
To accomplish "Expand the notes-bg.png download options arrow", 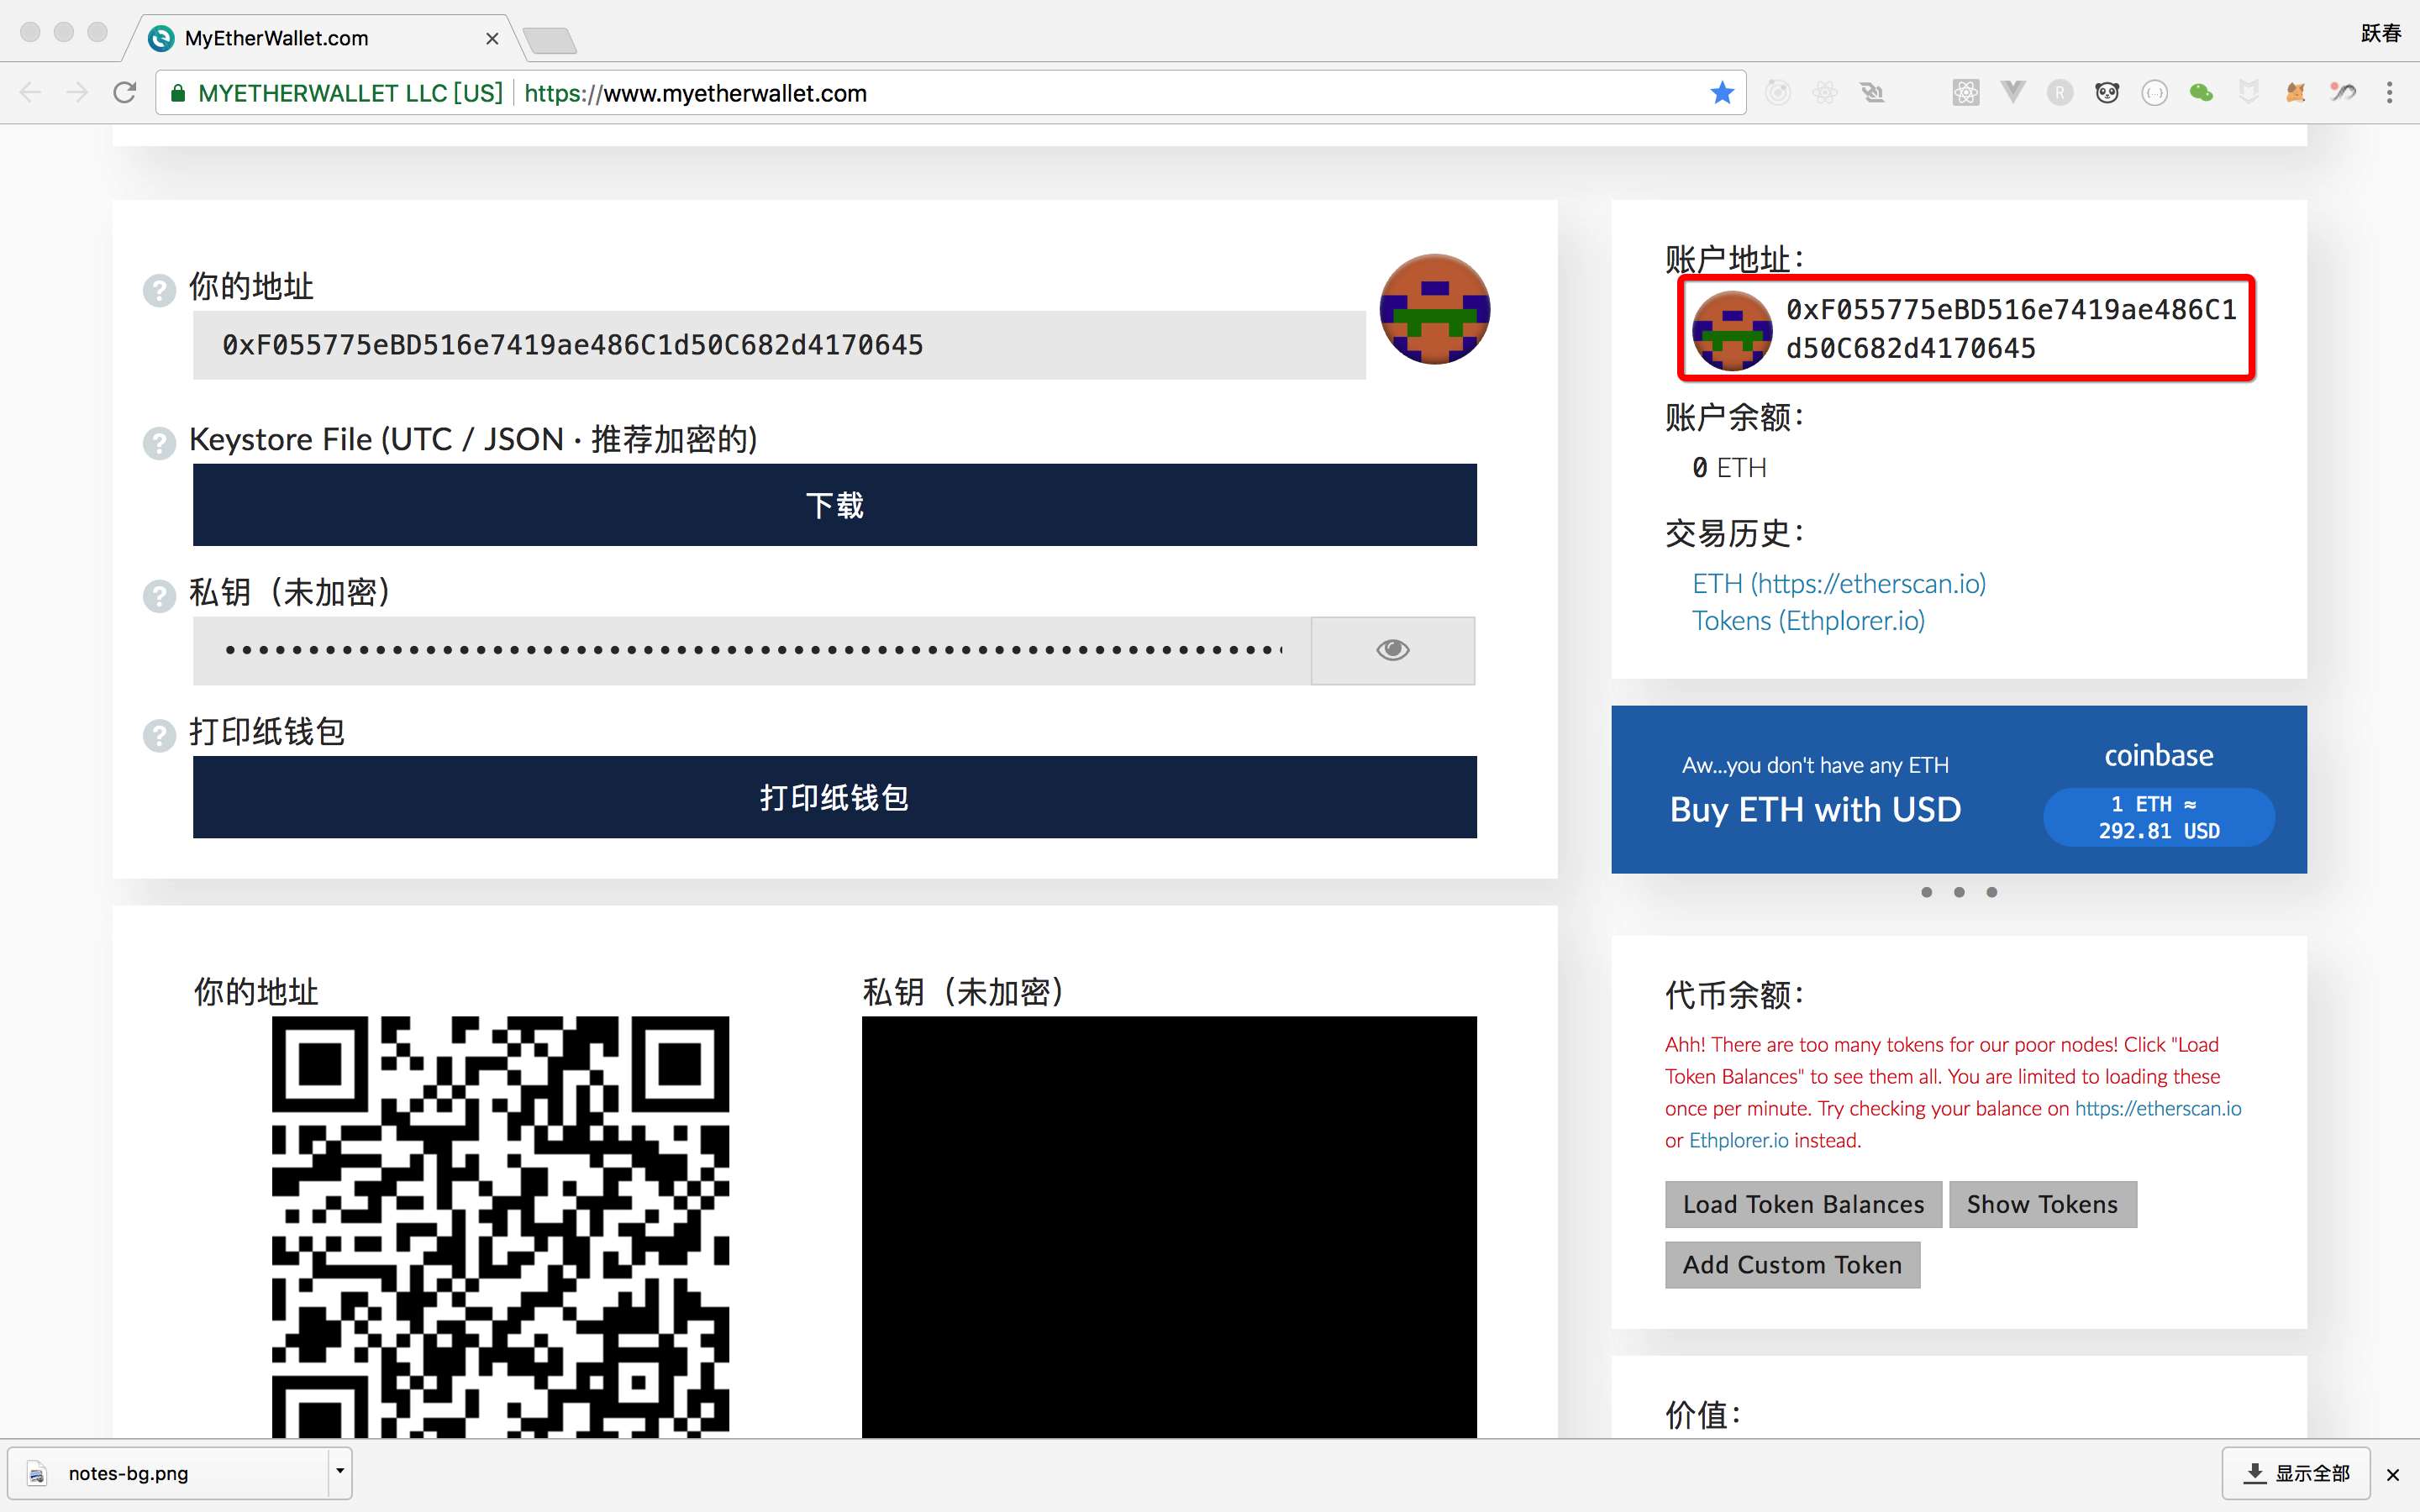I will (340, 1471).
